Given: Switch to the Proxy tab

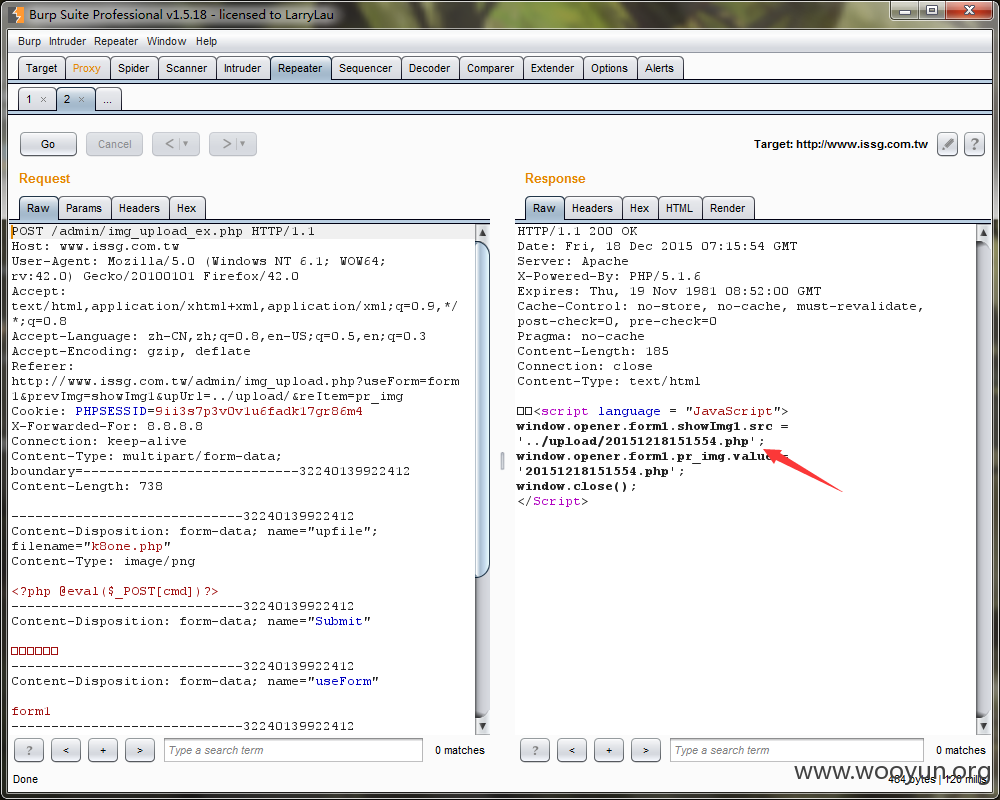Looking at the screenshot, I should (x=87, y=68).
